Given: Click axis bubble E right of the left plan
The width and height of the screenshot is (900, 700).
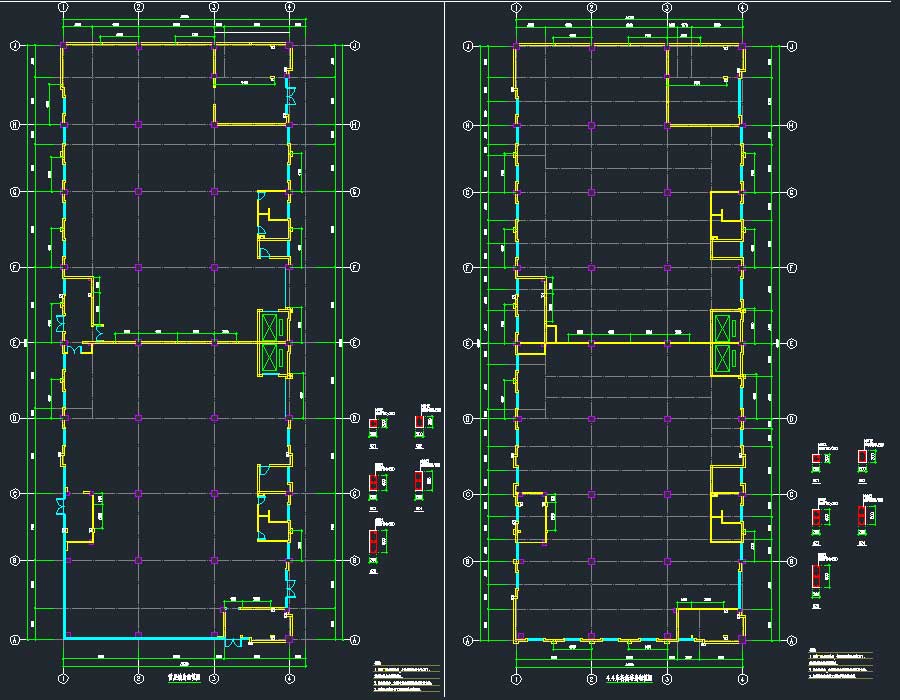Looking at the screenshot, I should [x=356, y=343].
